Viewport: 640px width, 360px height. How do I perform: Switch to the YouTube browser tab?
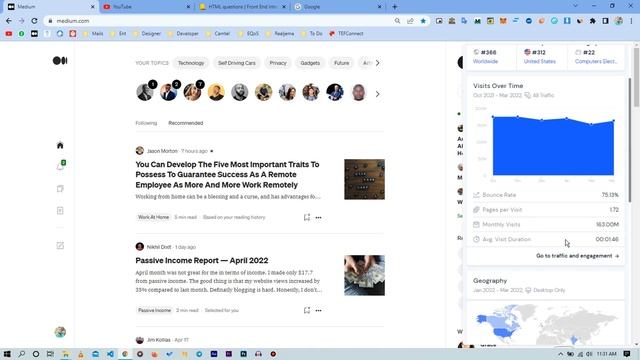pyautogui.click(x=146, y=7)
